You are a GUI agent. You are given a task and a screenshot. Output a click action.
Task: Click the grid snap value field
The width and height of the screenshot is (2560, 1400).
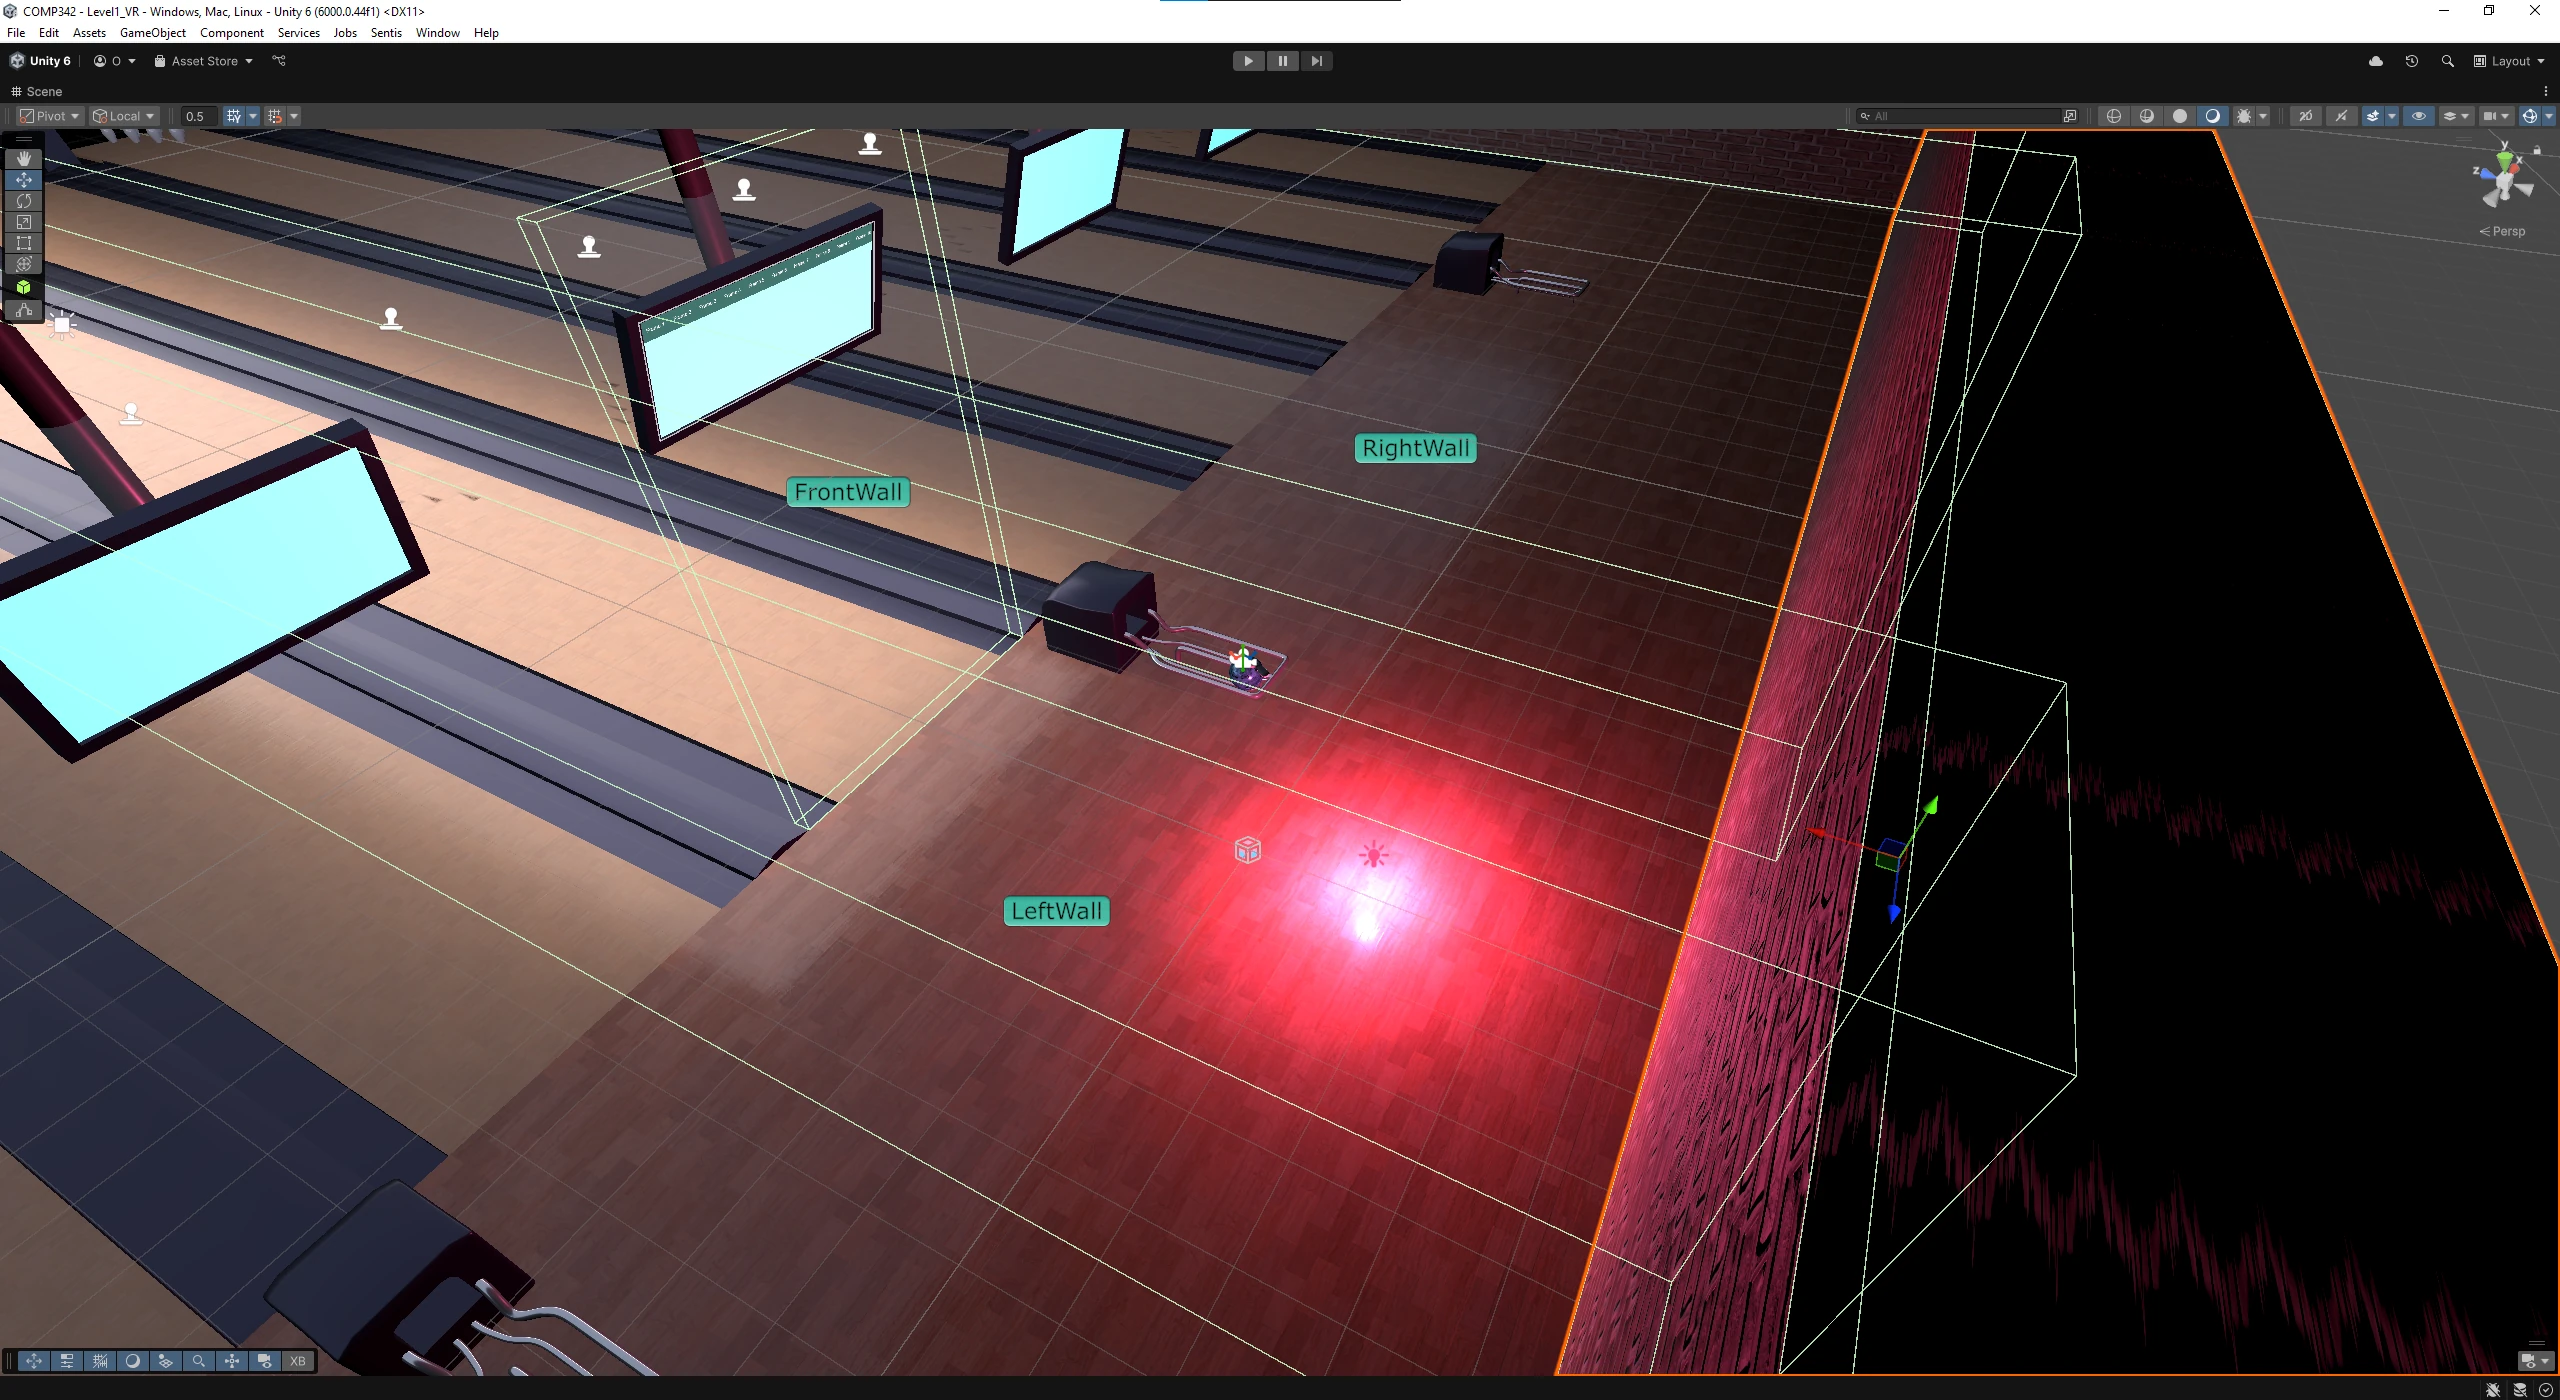(197, 116)
